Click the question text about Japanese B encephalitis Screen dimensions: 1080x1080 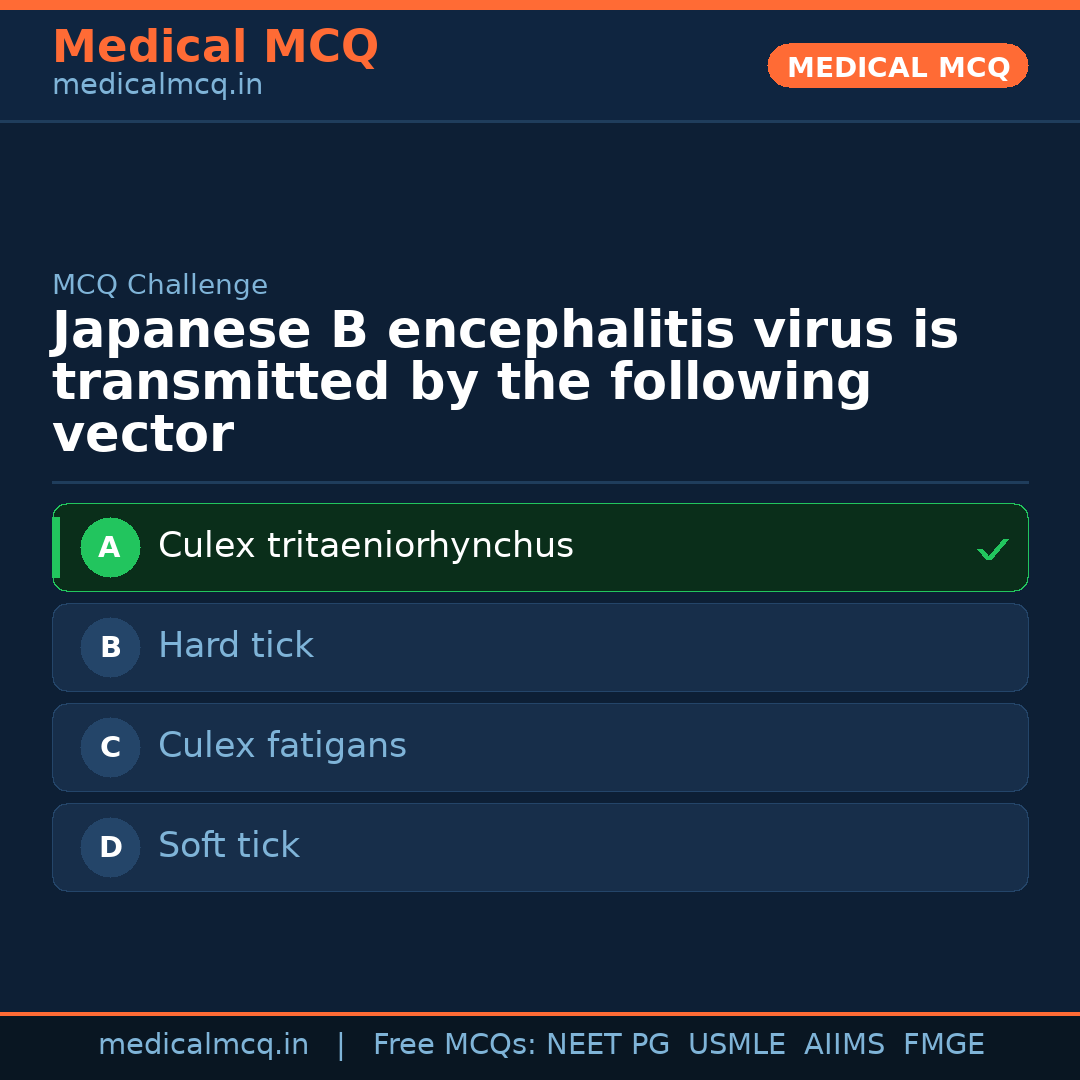(505, 380)
